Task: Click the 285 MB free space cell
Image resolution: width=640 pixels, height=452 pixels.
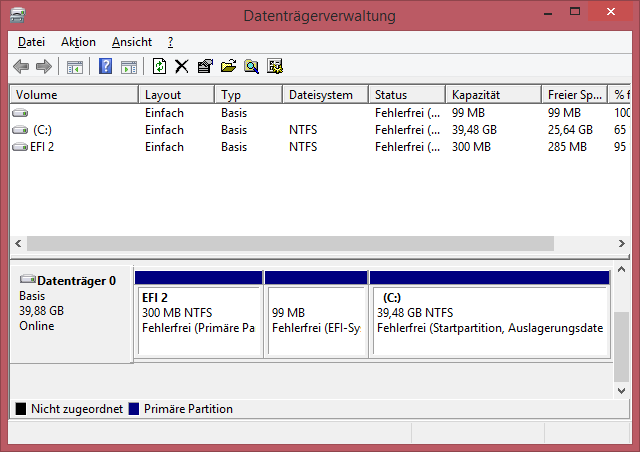Action: point(567,147)
